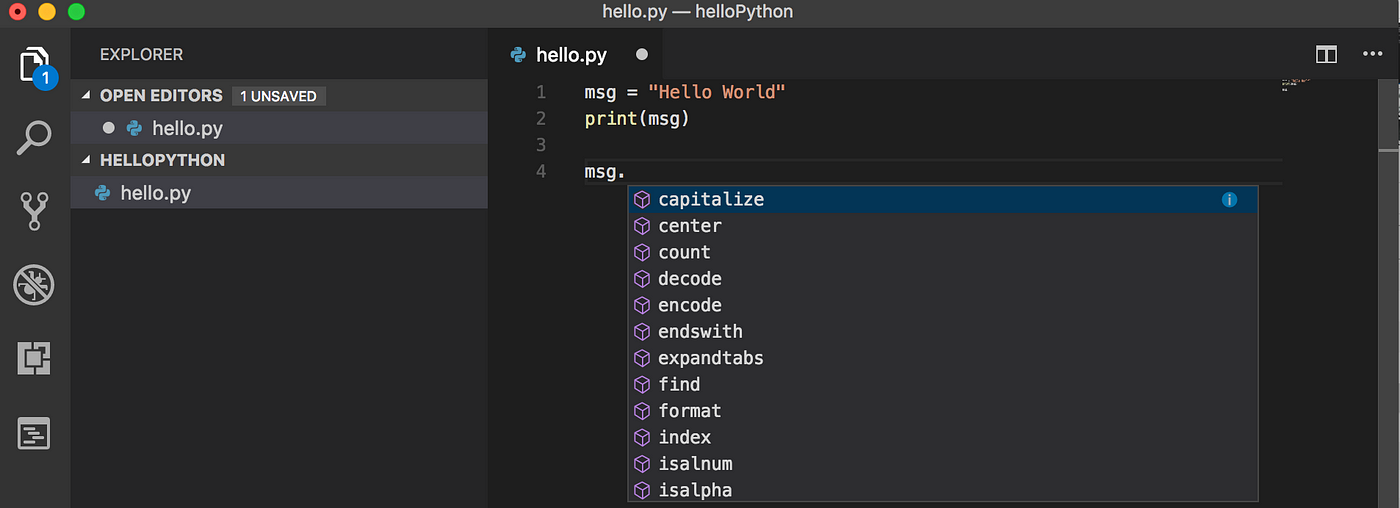Choose expandtabs from the suggestions
This screenshot has width=1400, height=508.
942,358
